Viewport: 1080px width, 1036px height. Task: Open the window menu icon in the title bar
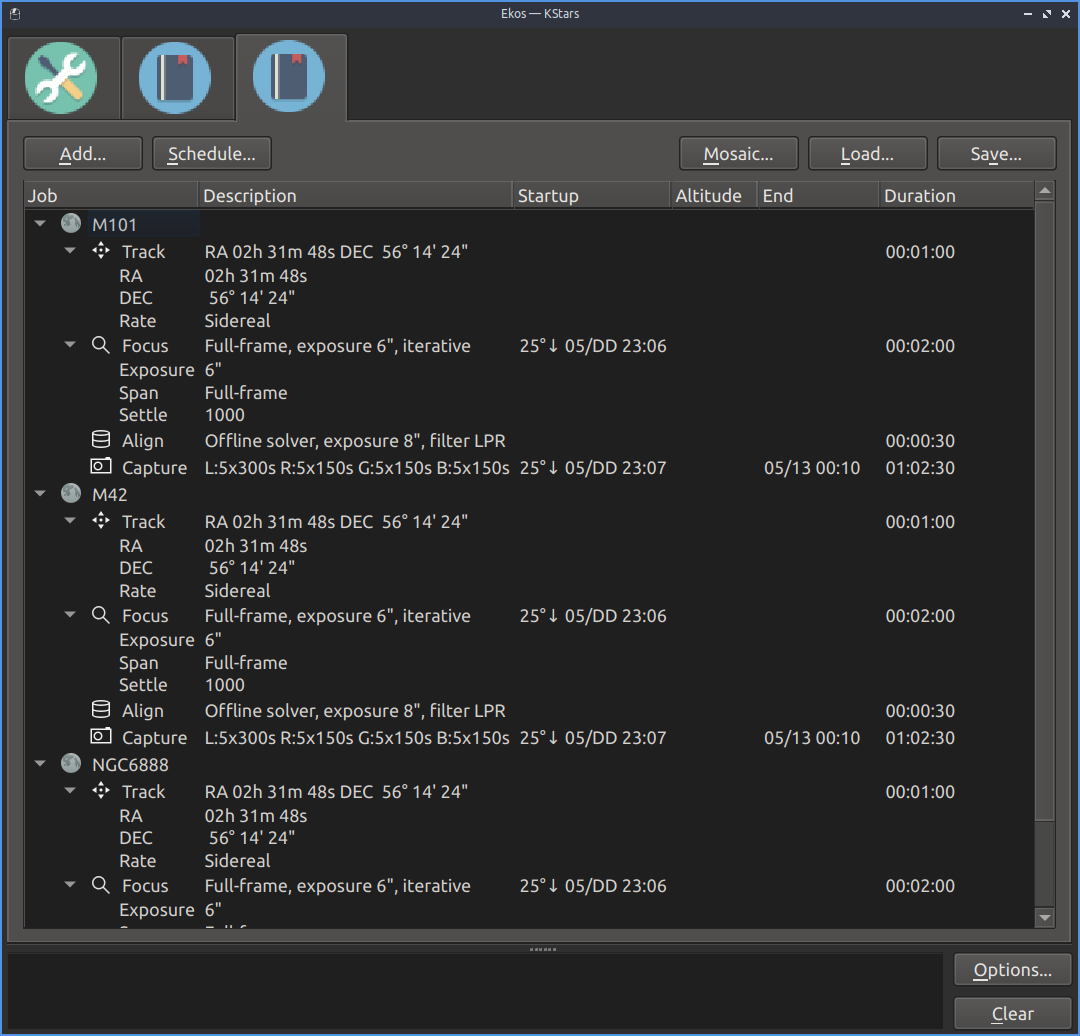15,14
